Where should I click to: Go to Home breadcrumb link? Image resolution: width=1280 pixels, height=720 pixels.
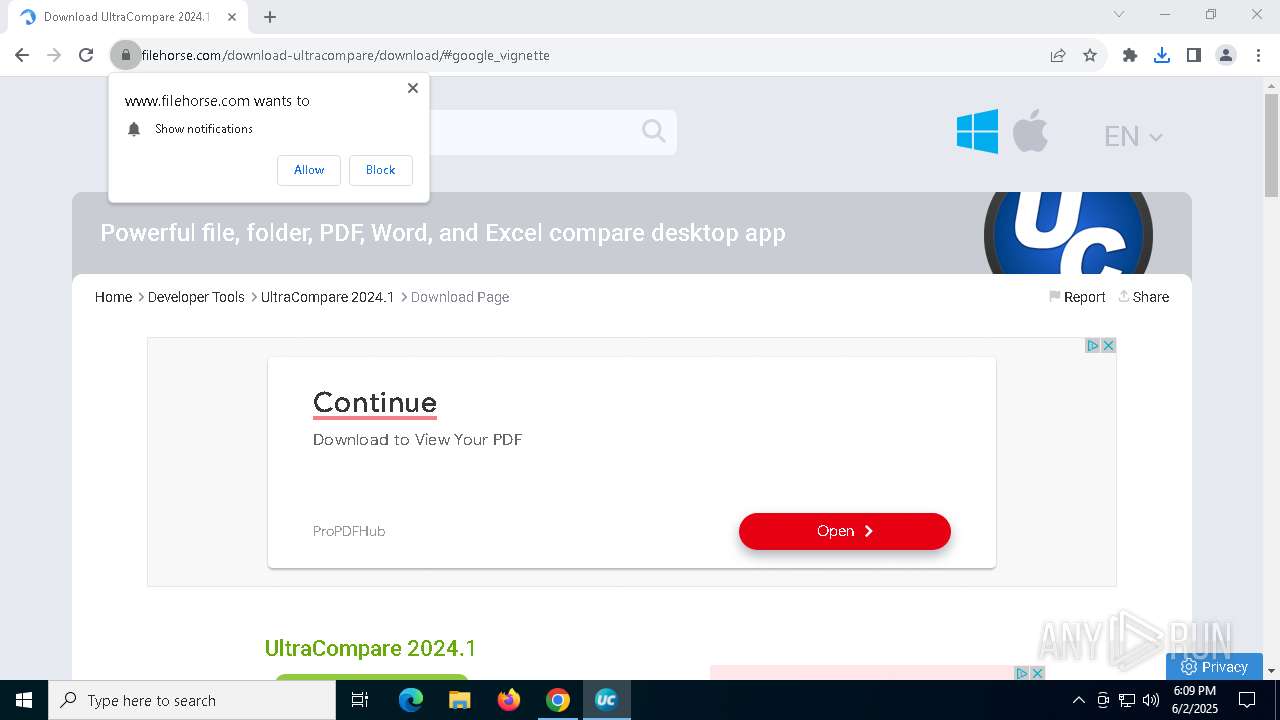pos(113,297)
